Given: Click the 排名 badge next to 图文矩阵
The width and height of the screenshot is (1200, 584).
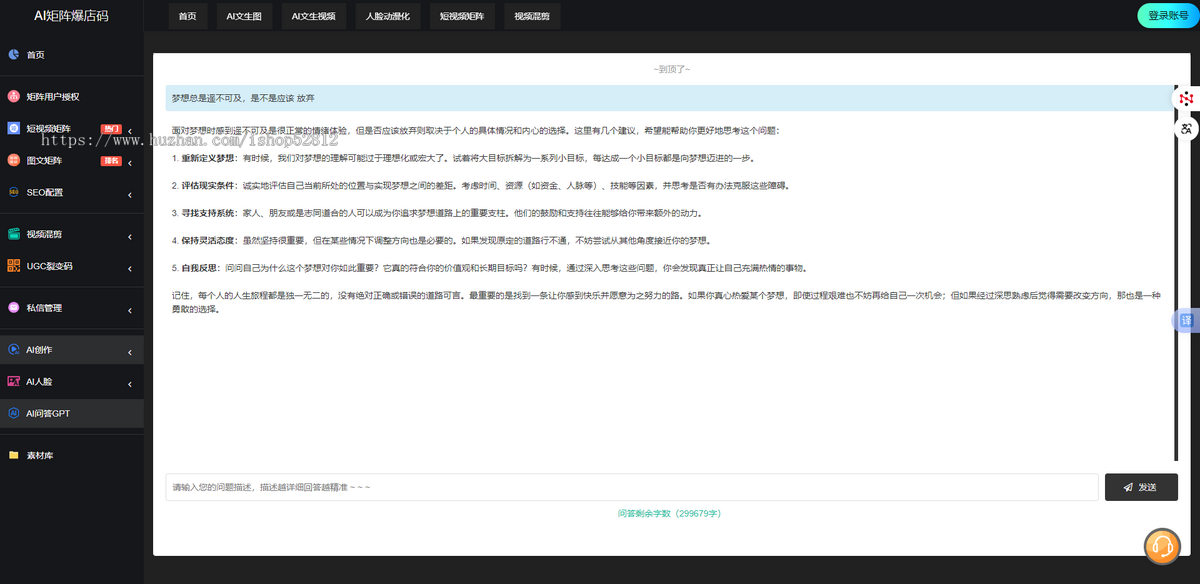Looking at the screenshot, I should [111, 160].
